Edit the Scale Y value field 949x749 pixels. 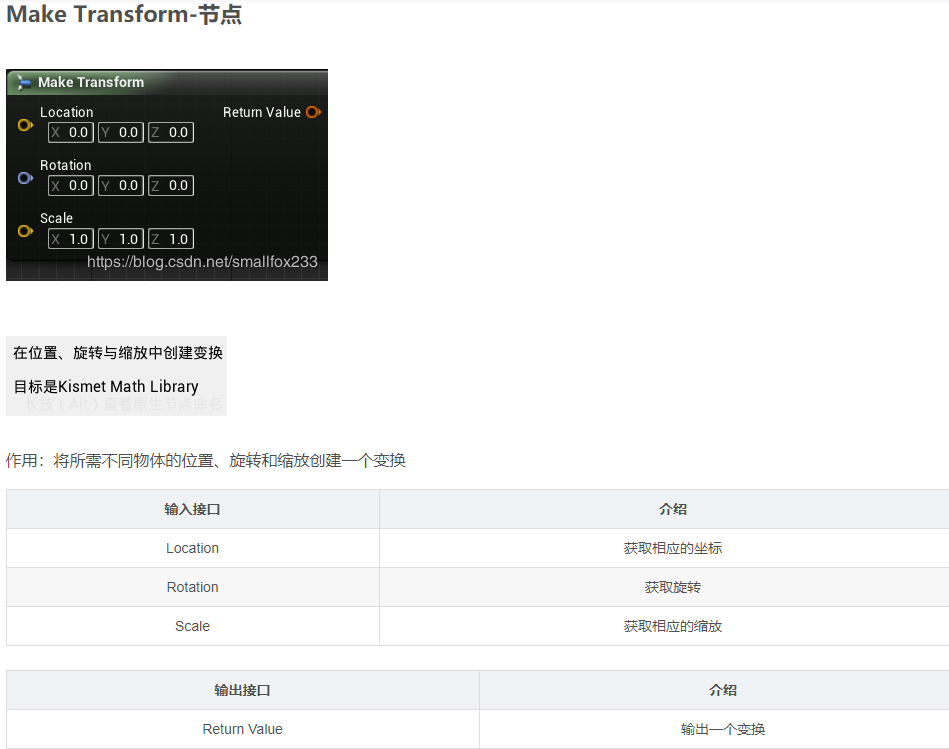[x=121, y=239]
